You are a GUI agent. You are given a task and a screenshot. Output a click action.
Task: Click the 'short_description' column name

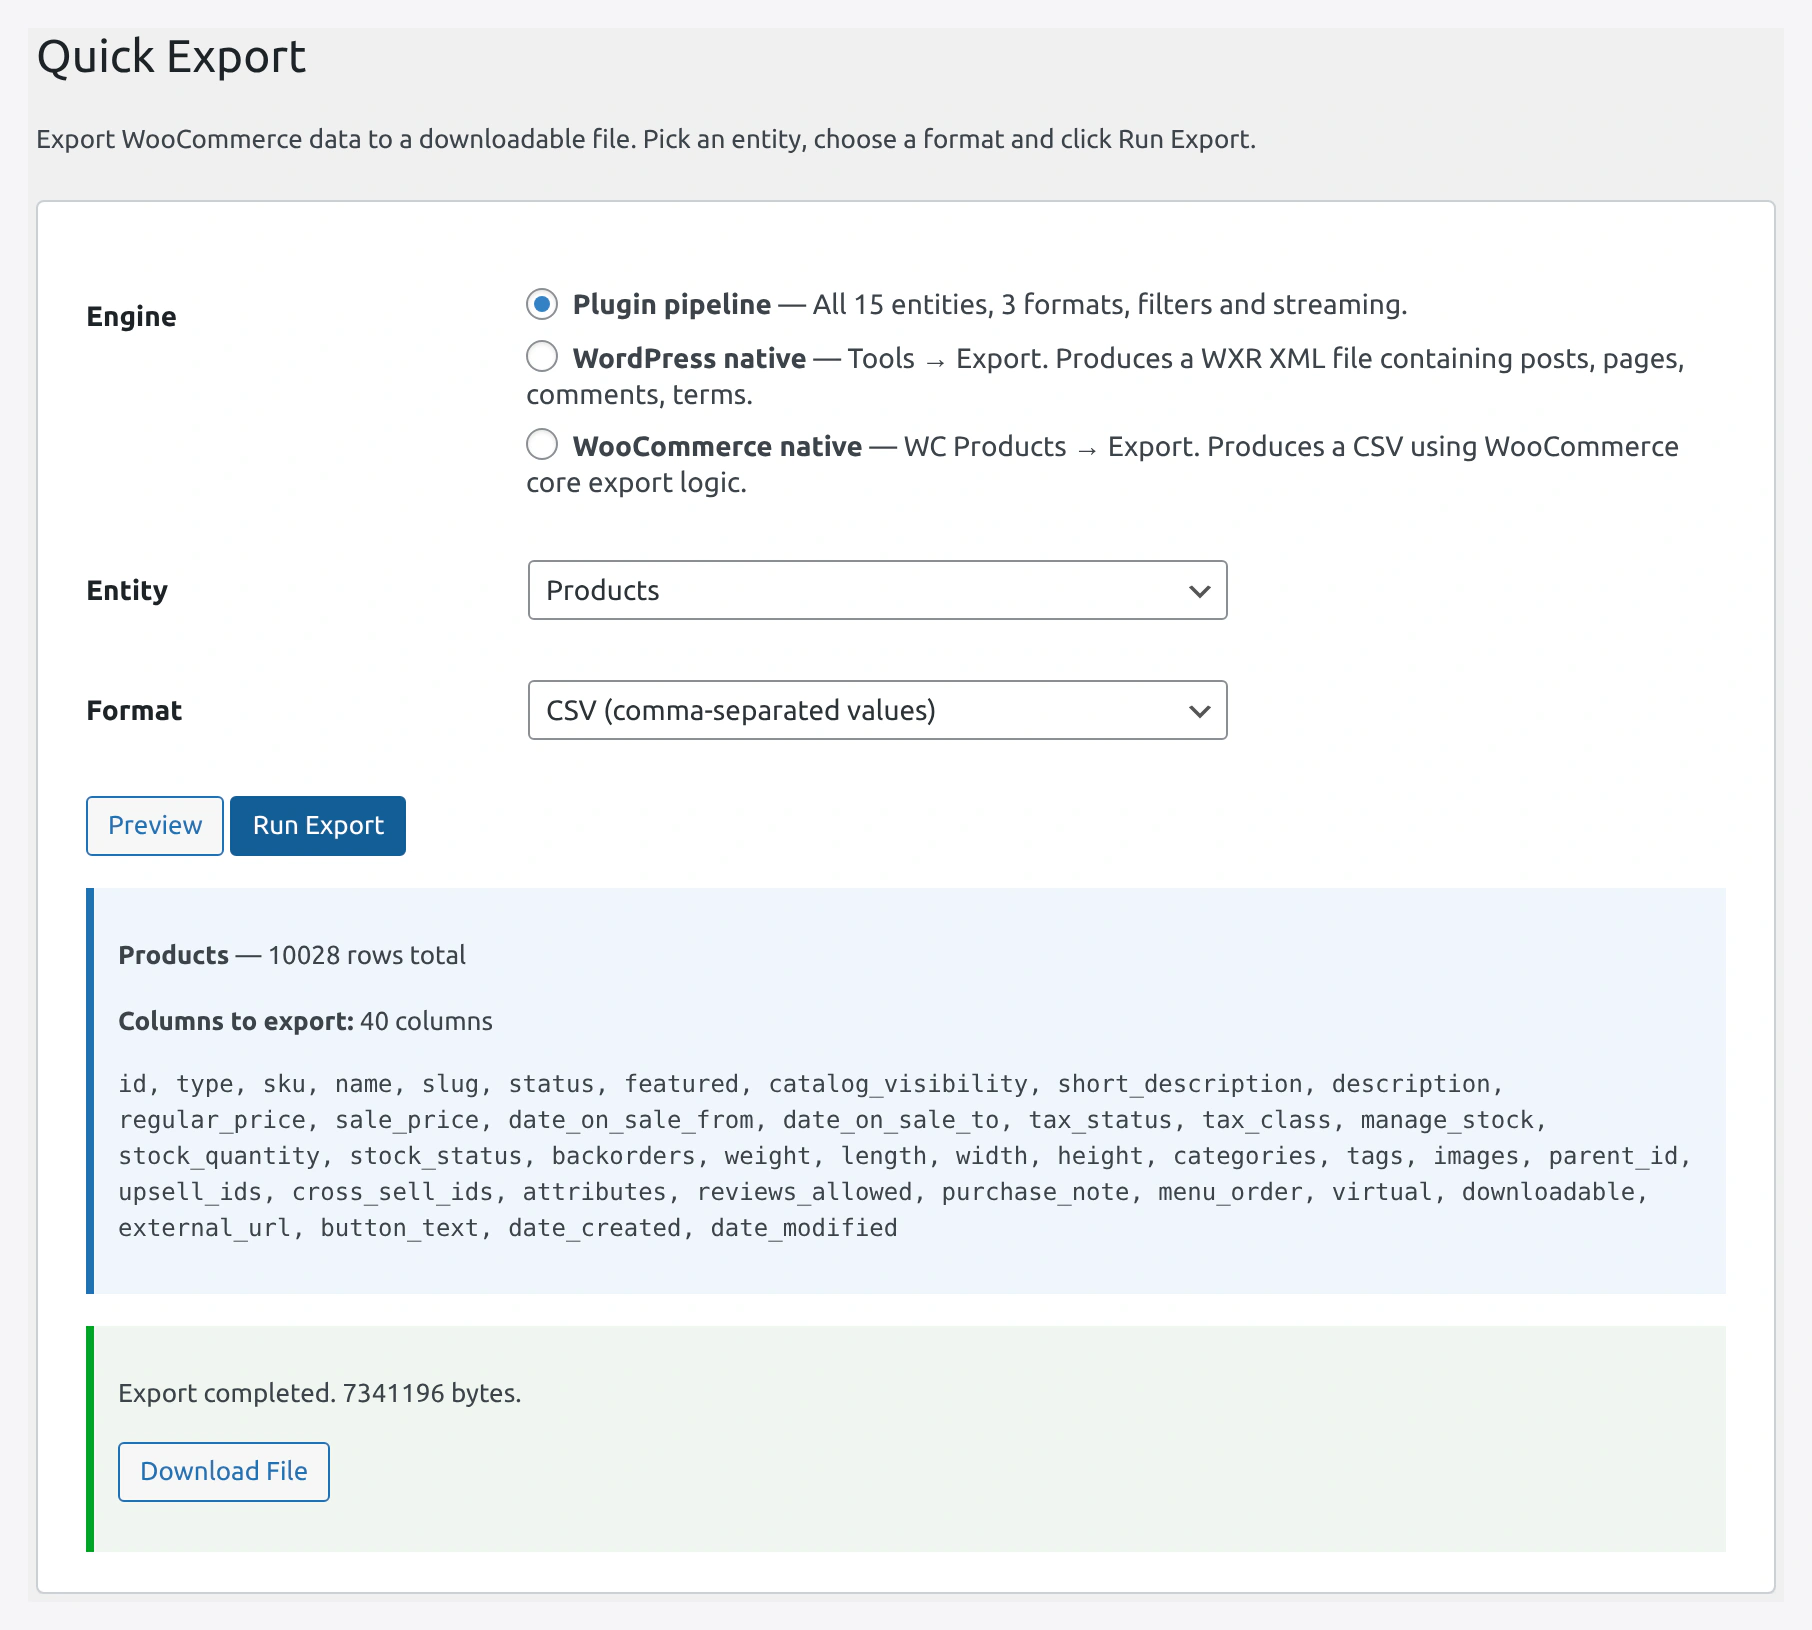coord(1180,1084)
